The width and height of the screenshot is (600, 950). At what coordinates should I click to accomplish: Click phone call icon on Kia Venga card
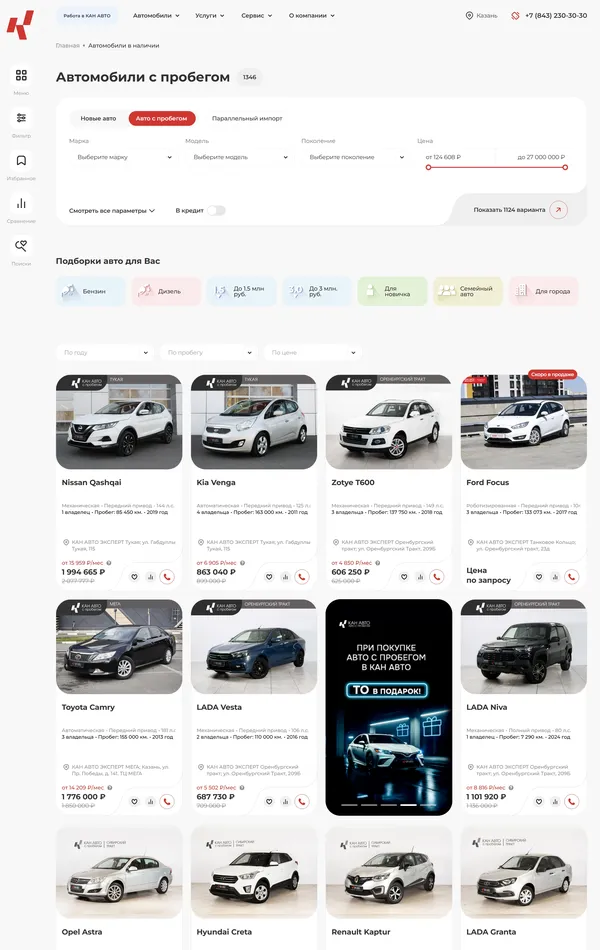pyautogui.click(x=301, y=576)
